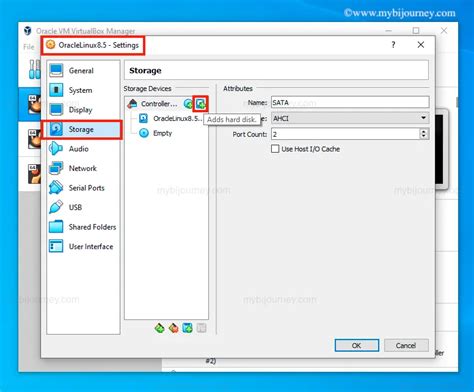This screenshot has height=392, width=474.
Task: Click the greyed Remove attachment icon
Action: [x=201, y=328]
